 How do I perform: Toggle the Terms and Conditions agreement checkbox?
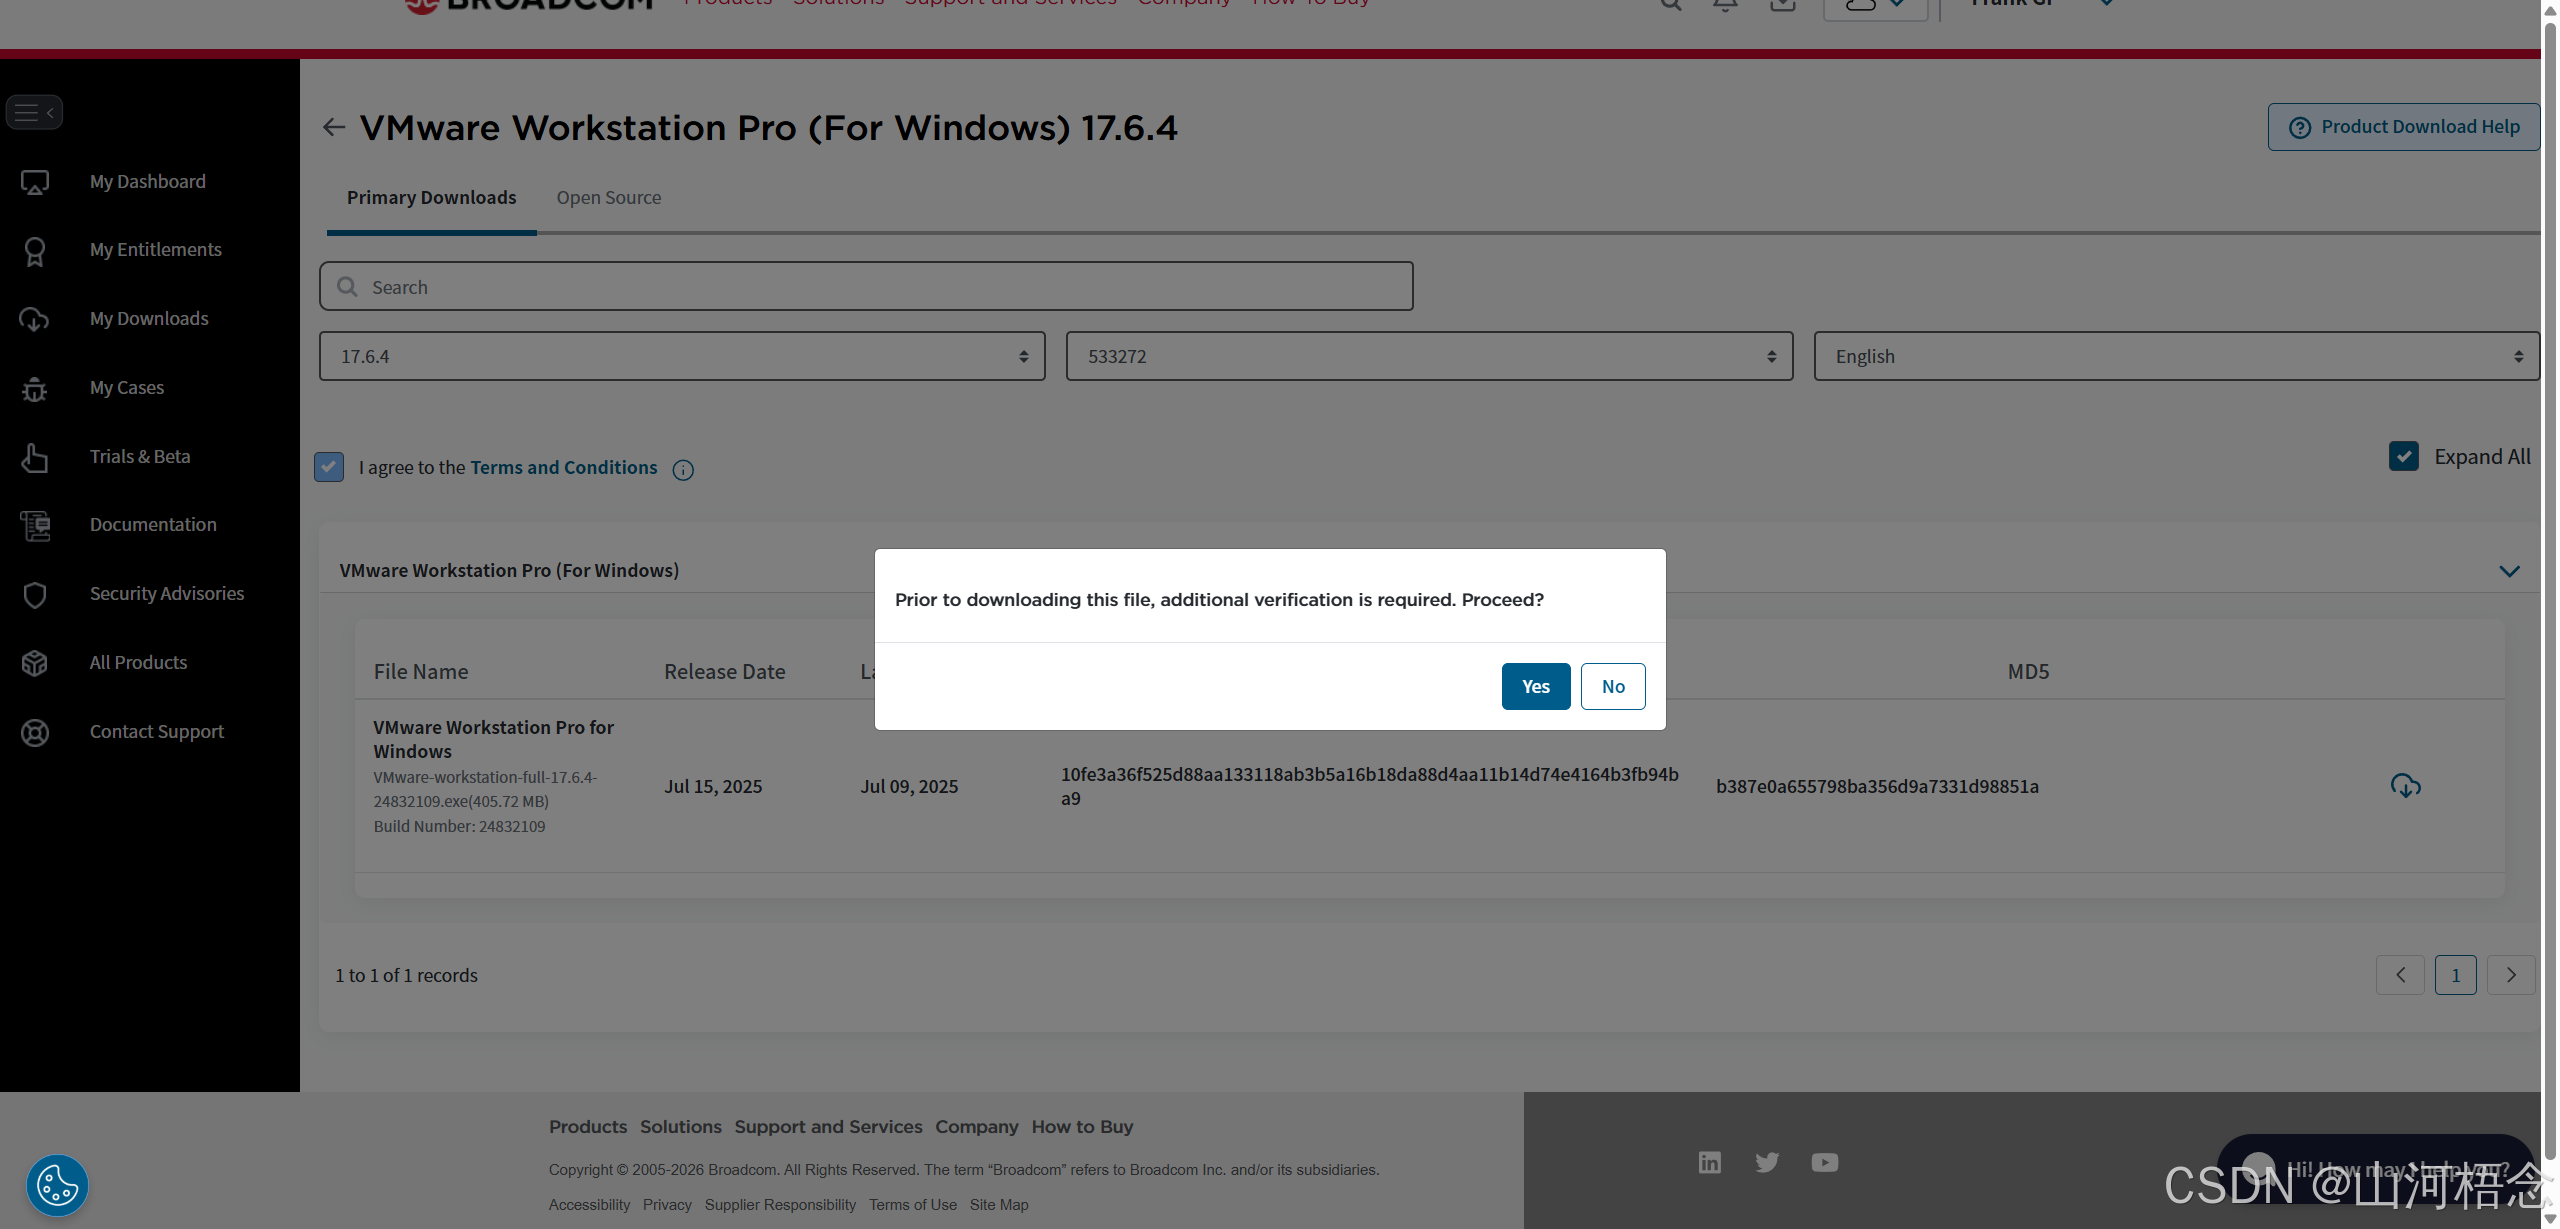click(329, 467)
